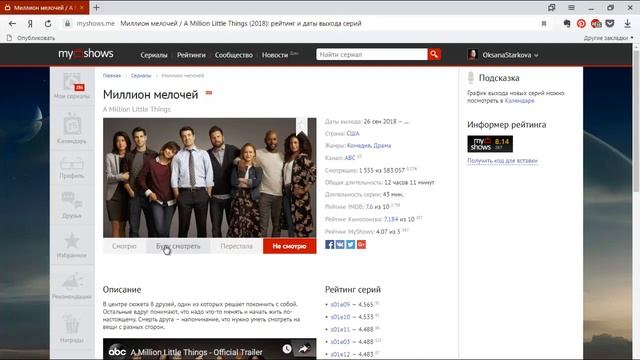The width and height of the screenshot is (640, 360).
Task: Go back with the browser back arrow
Action: point(12,24)
